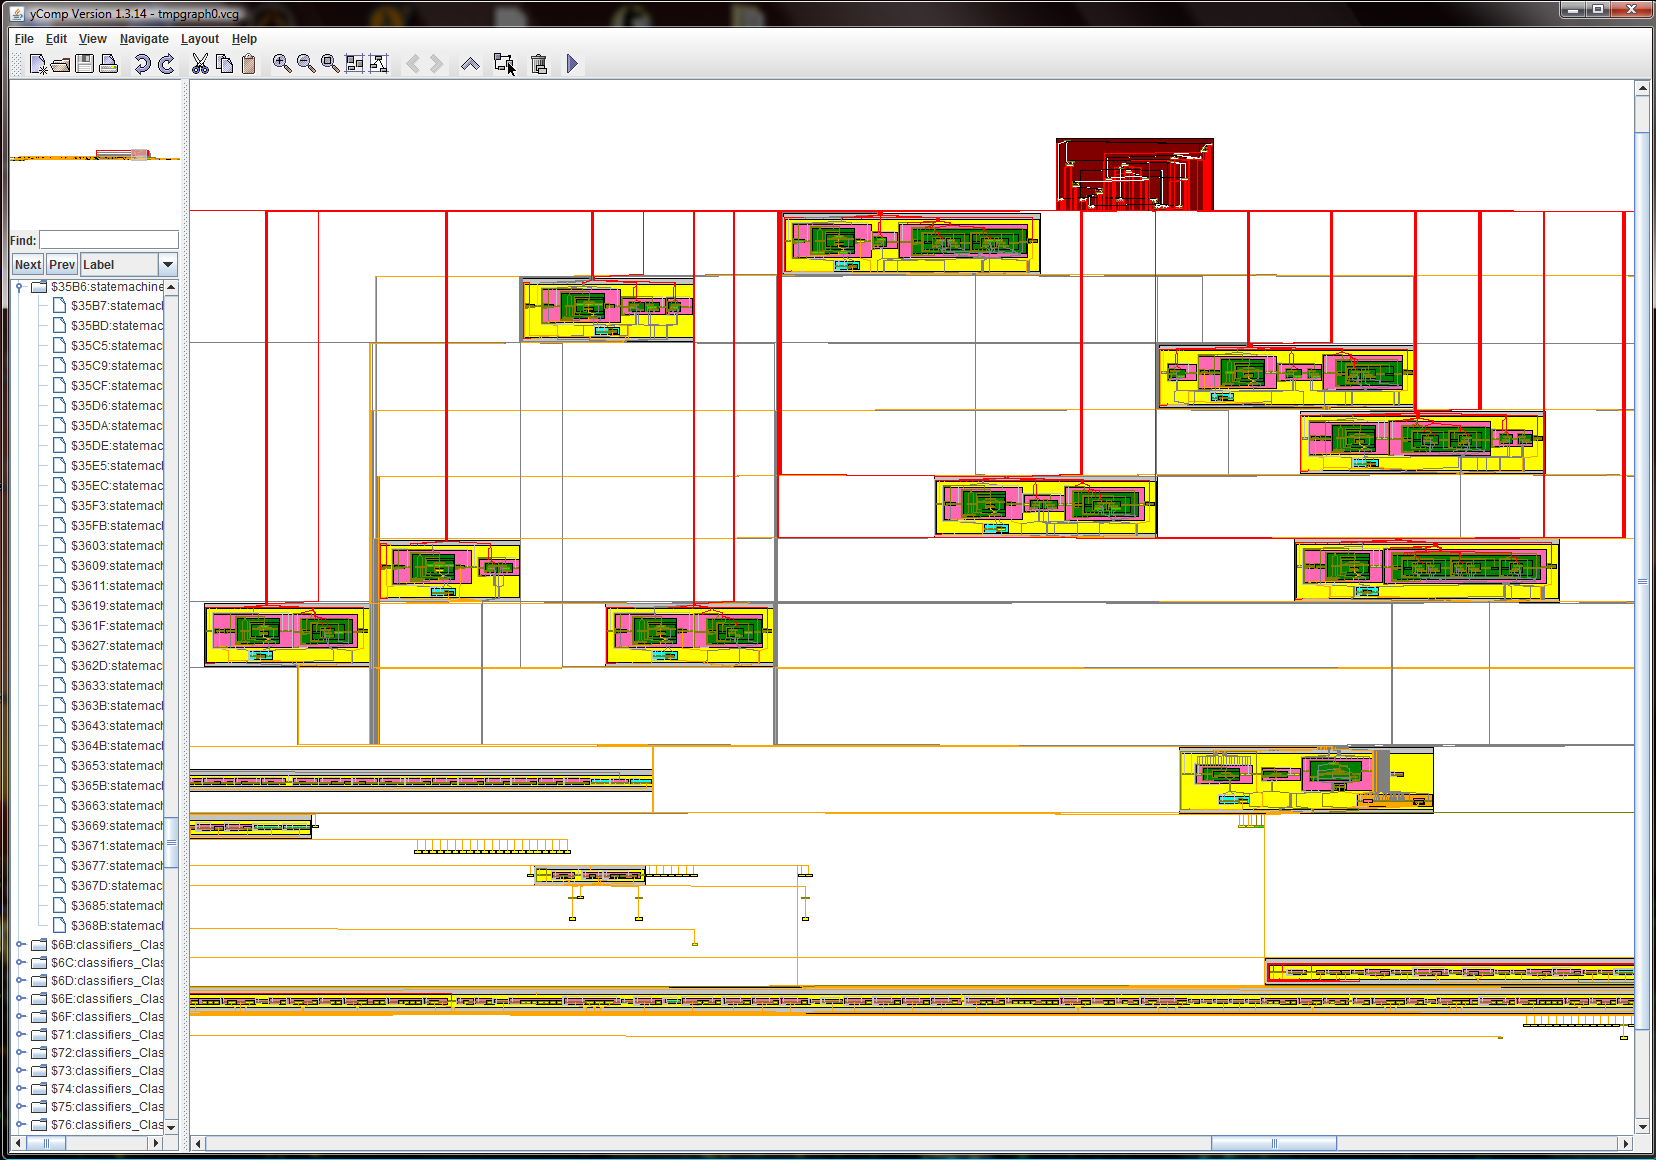This screenshot has width=1656, height=1160.
Task: Undo the last action in the toolbar
Action: 142,64
